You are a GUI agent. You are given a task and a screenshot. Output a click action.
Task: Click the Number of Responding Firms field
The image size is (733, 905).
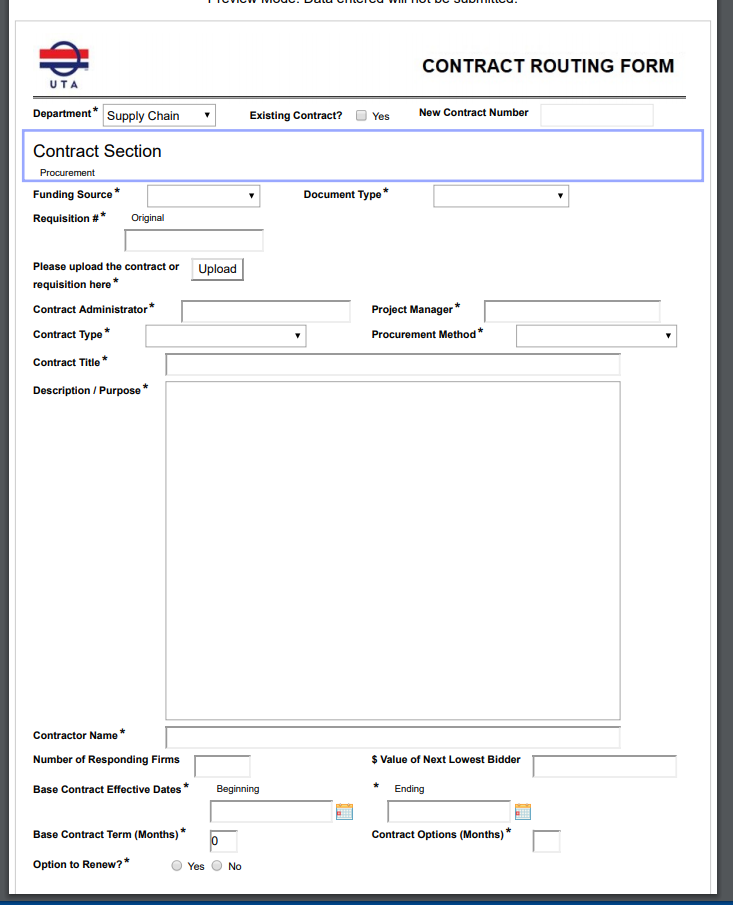222,766
